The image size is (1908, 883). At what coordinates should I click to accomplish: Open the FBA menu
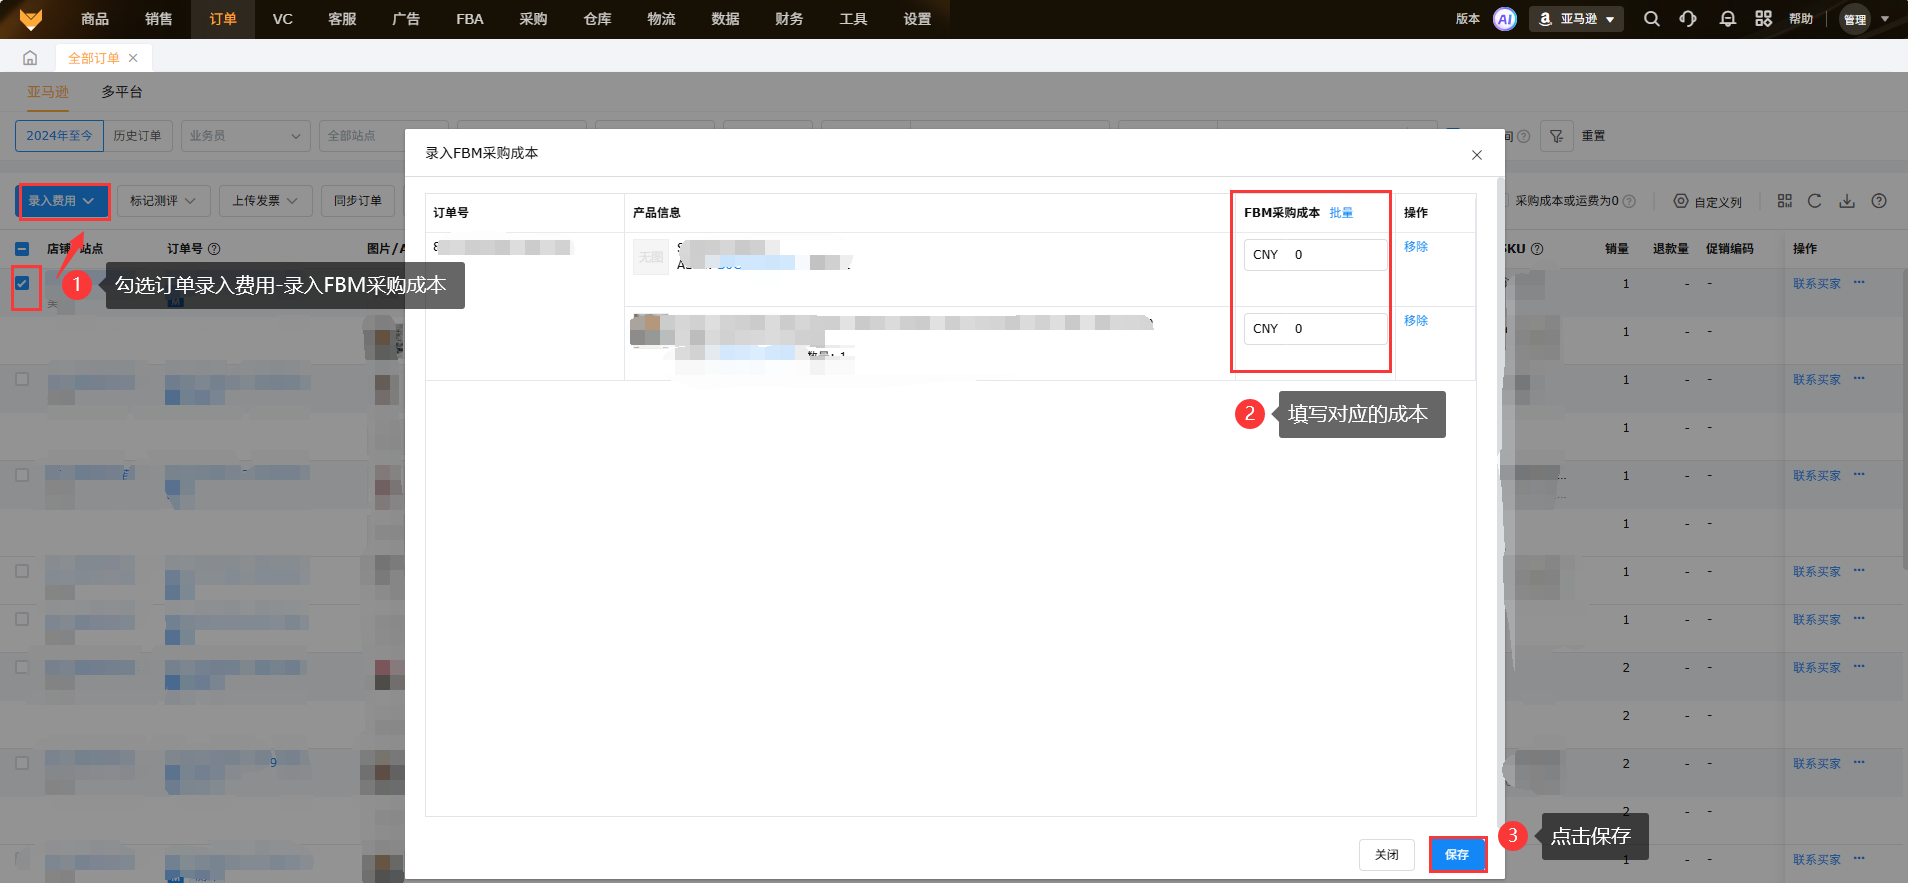click(x=470, y=19)
